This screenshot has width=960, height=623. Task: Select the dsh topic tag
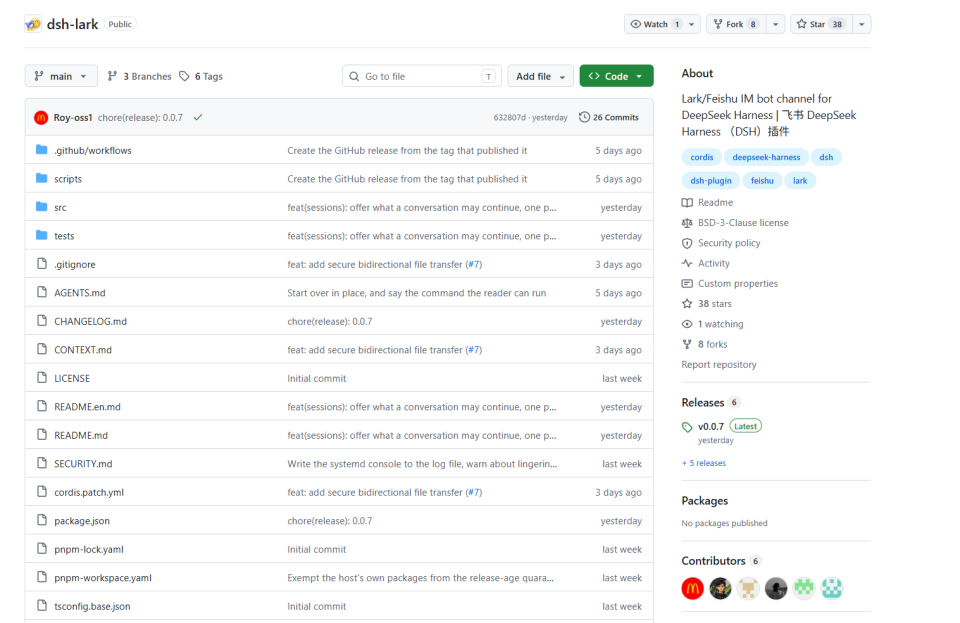pos(826,157)
